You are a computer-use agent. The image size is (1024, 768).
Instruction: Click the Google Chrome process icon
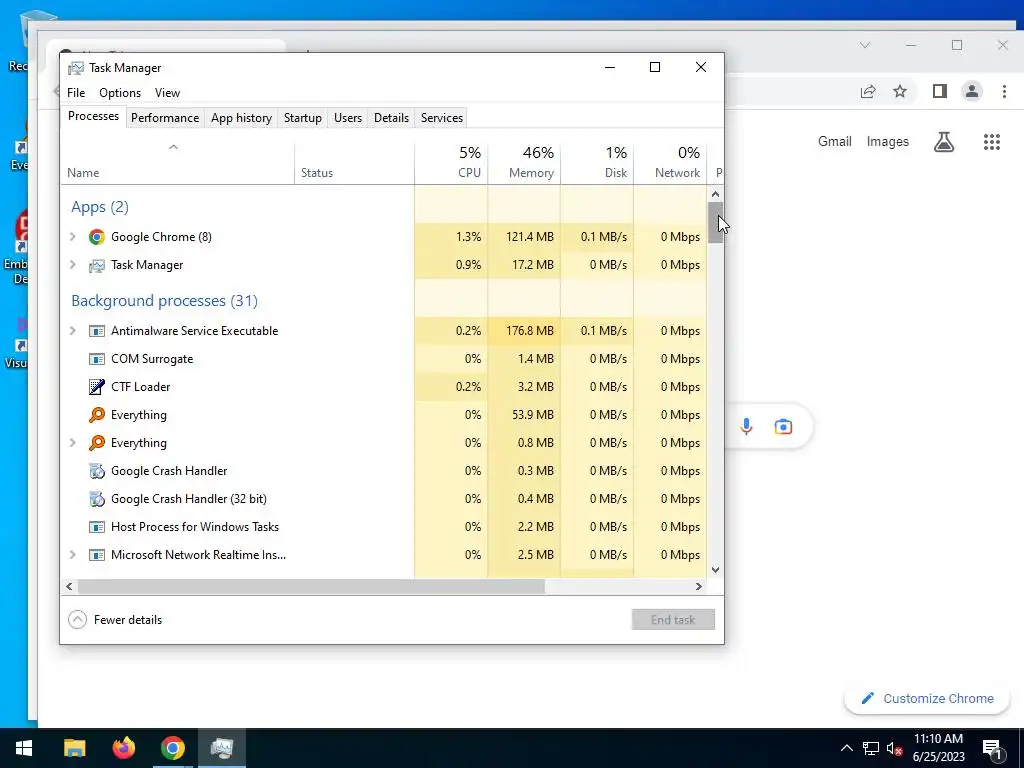point(97,237)
